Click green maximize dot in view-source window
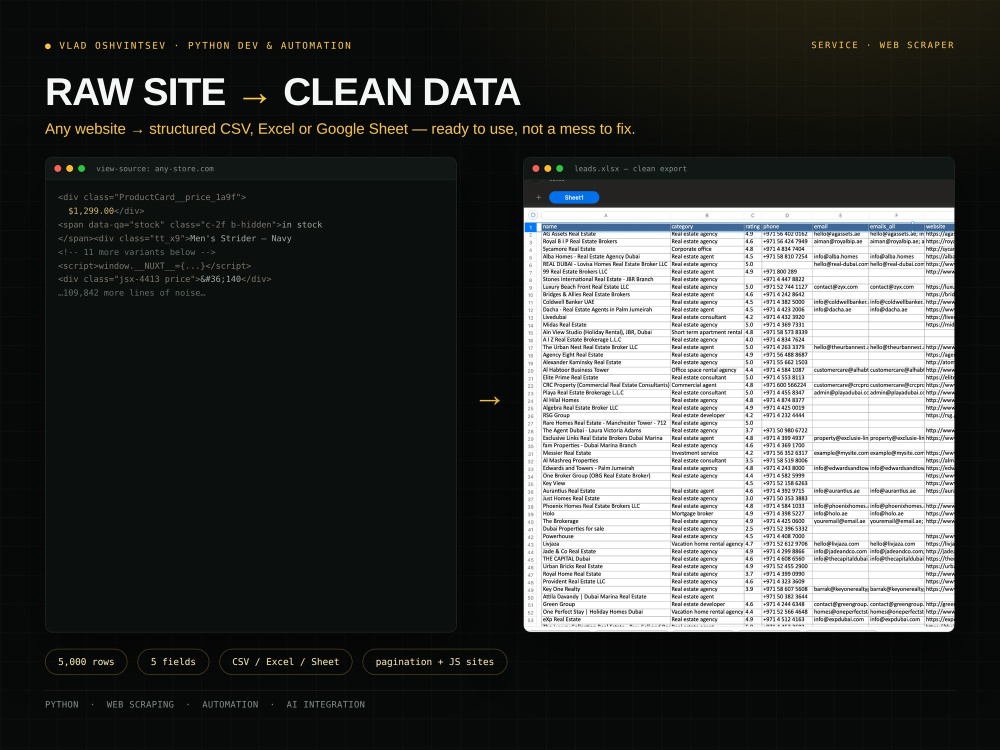 point(82,169)
